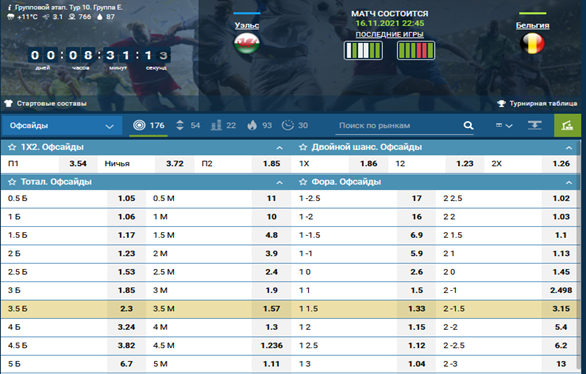Click the Wales flag icon
The image size is (586, 374).
[247, 43]
